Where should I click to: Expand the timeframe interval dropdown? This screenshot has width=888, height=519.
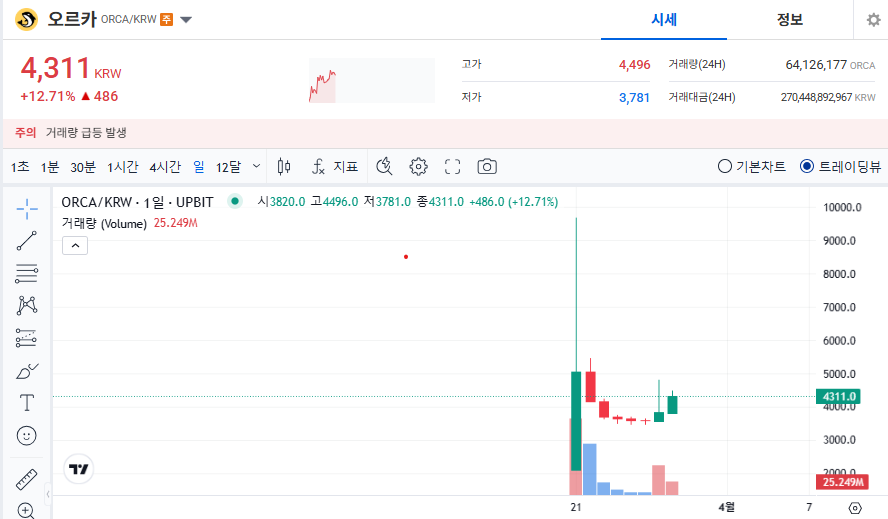coord(256,166)
